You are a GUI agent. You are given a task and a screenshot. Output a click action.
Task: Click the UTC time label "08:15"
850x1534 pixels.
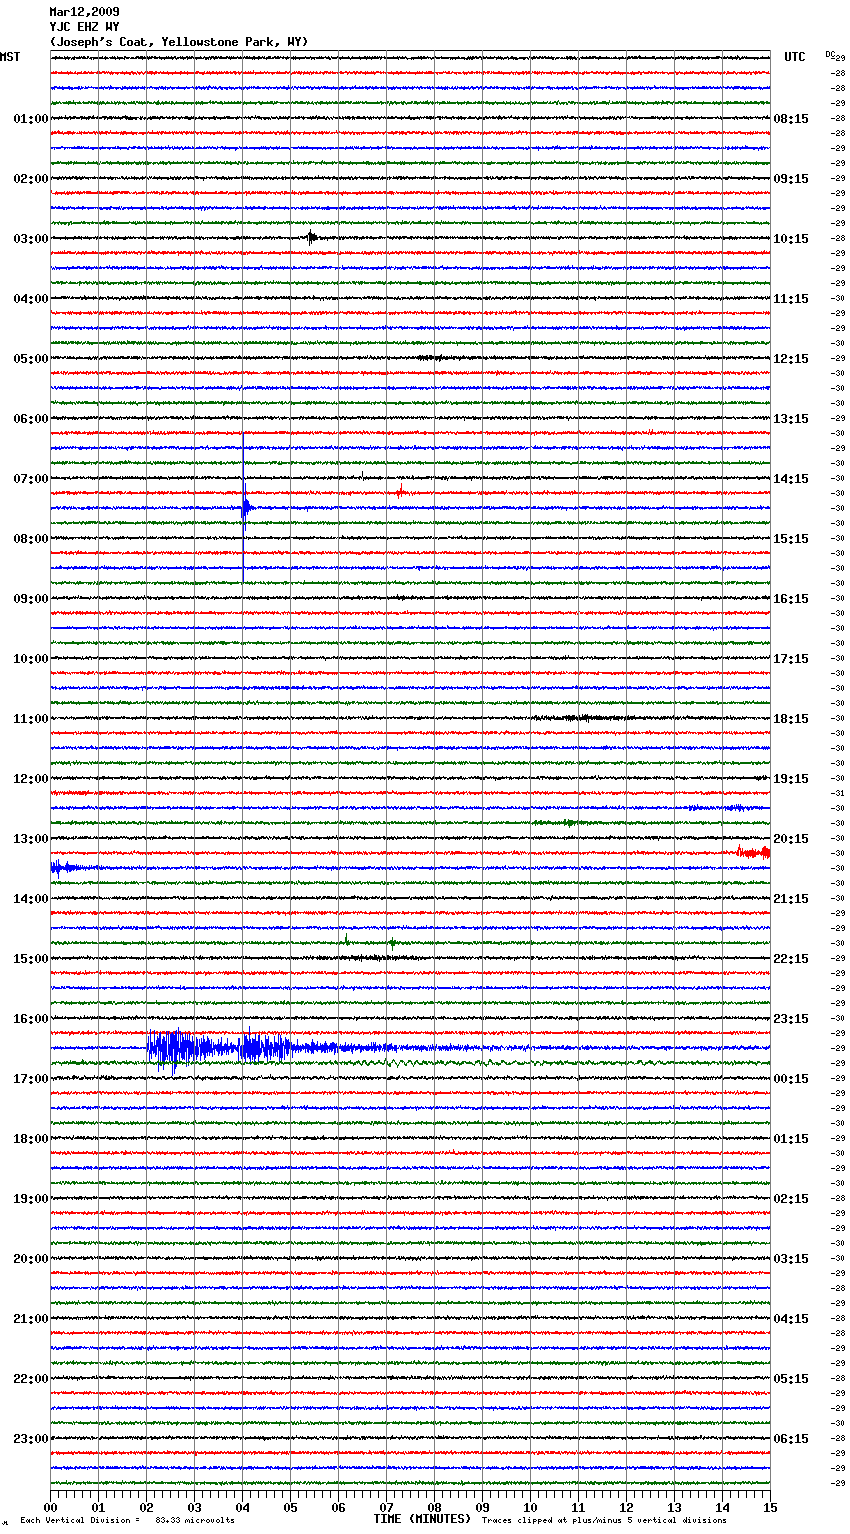(x=791, y=119)
